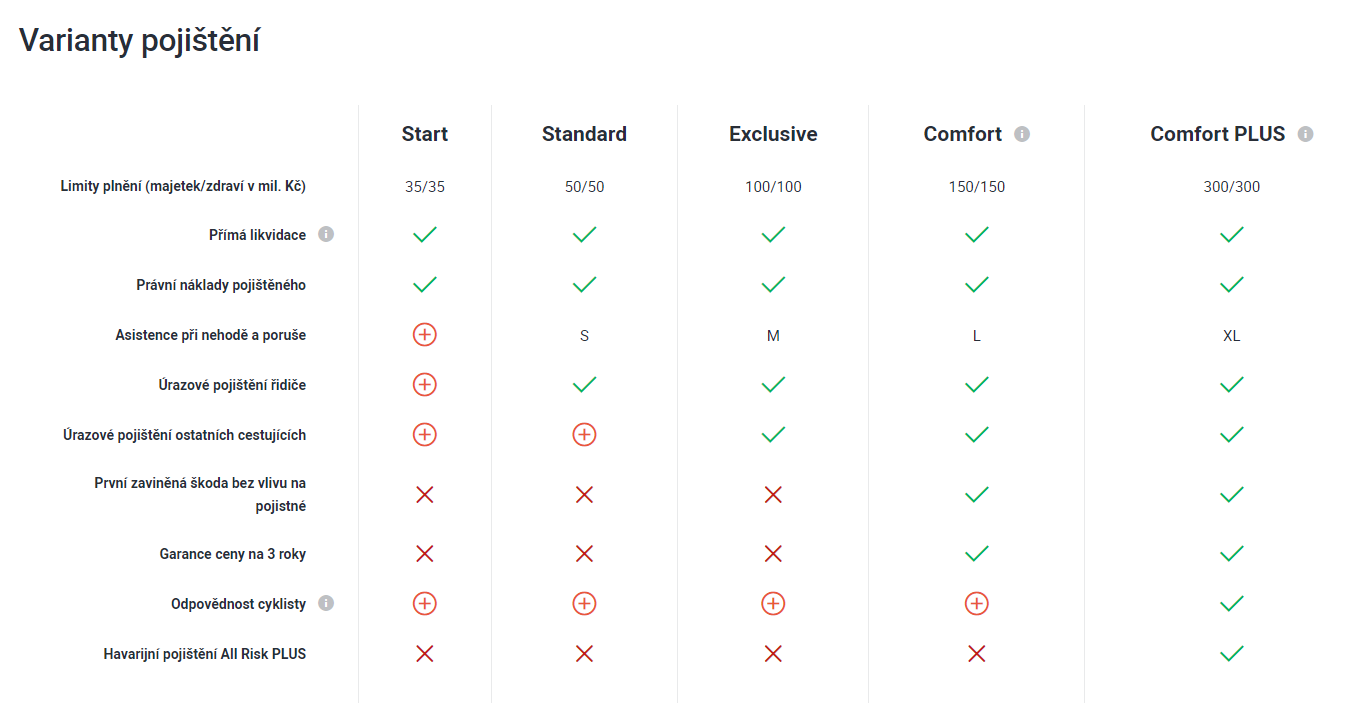Add Úrazové pojištění ostatních cestujících in Start
This screenshot has width=1369, height=710.
point(425,434)
